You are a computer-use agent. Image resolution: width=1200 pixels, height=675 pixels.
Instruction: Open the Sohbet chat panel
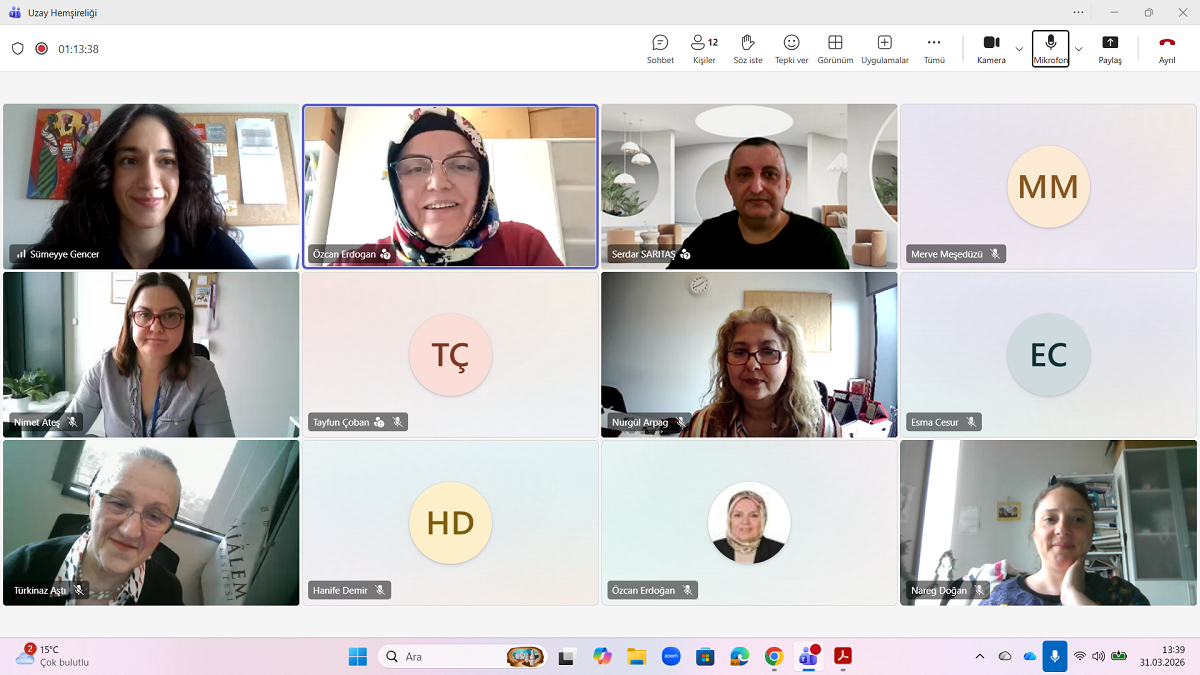click(x=660, y=48)
